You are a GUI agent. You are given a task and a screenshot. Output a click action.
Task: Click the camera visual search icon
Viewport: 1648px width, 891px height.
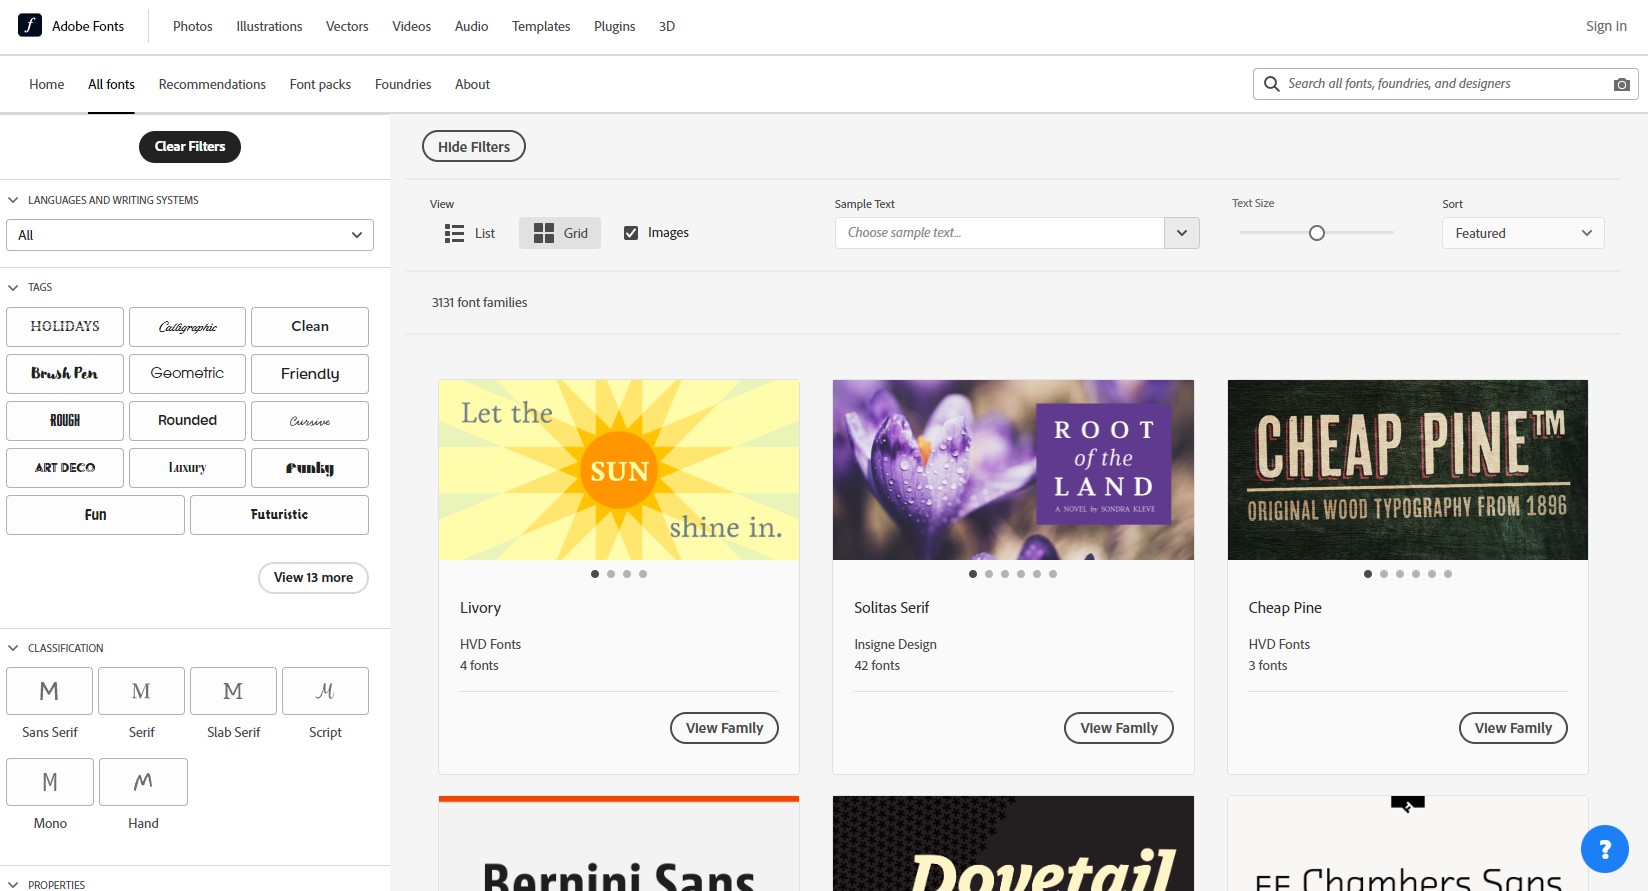pyautogui.click(x=1622, y=85)
